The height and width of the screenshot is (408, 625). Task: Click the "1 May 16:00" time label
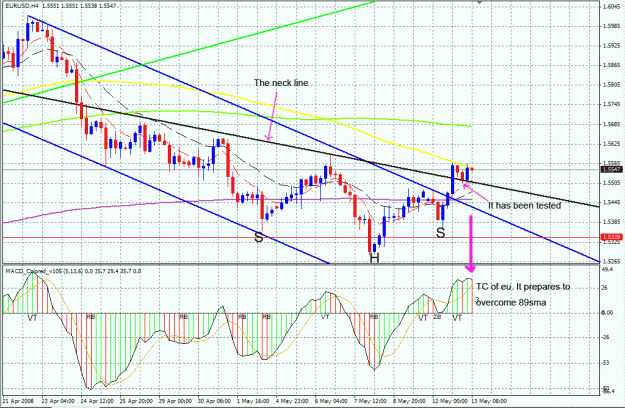tap(253, 401)
